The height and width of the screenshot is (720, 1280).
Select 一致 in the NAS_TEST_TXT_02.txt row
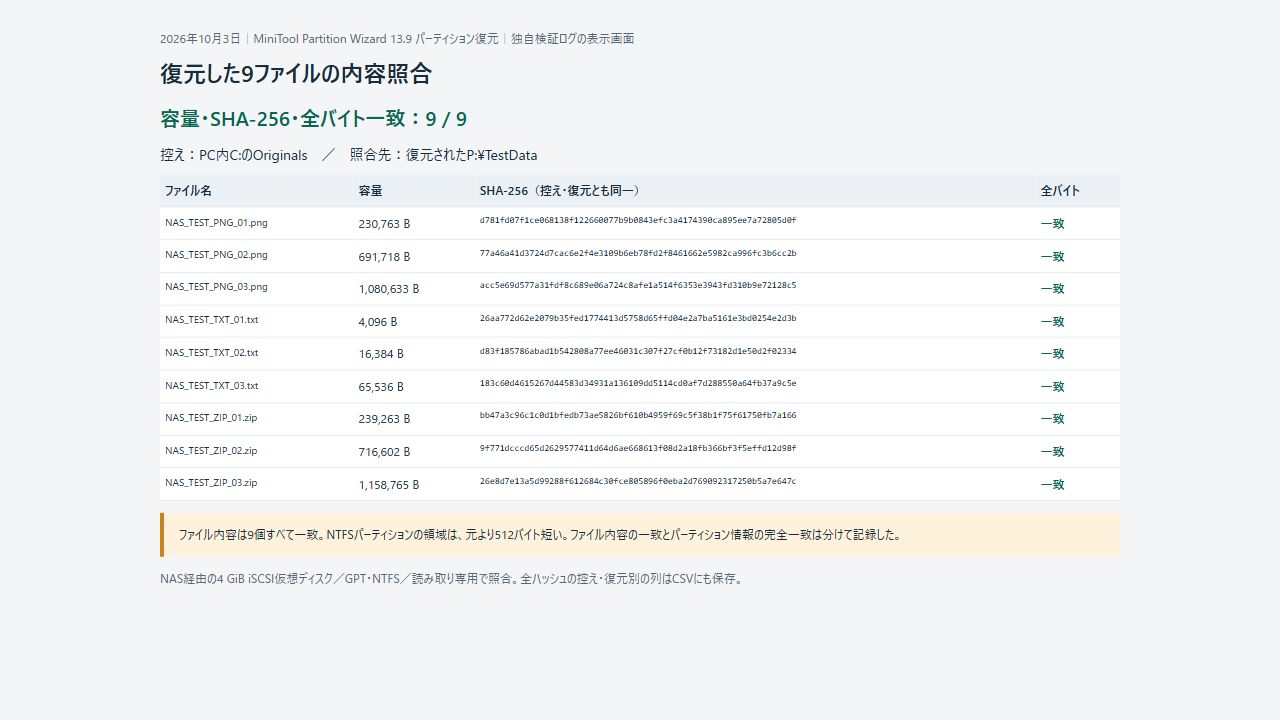click(1052, 354)
